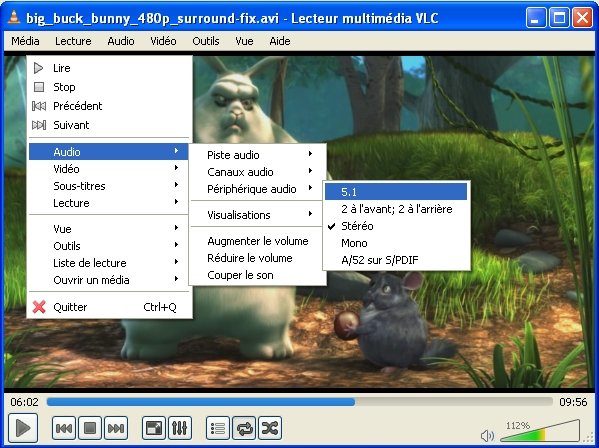This screenshot has width=599, height=448.
Task: Open the Visualisations submenu
Action: [258, 215]
